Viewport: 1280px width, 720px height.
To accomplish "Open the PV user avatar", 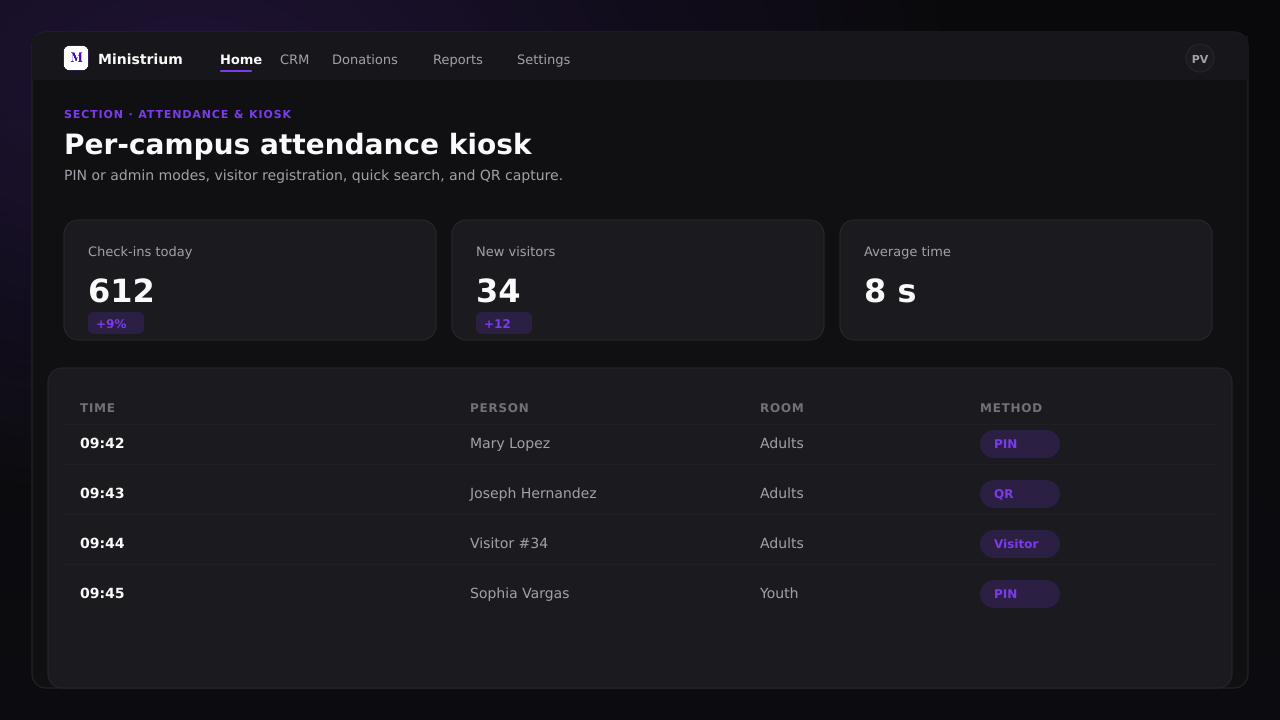I will 1200,58.
